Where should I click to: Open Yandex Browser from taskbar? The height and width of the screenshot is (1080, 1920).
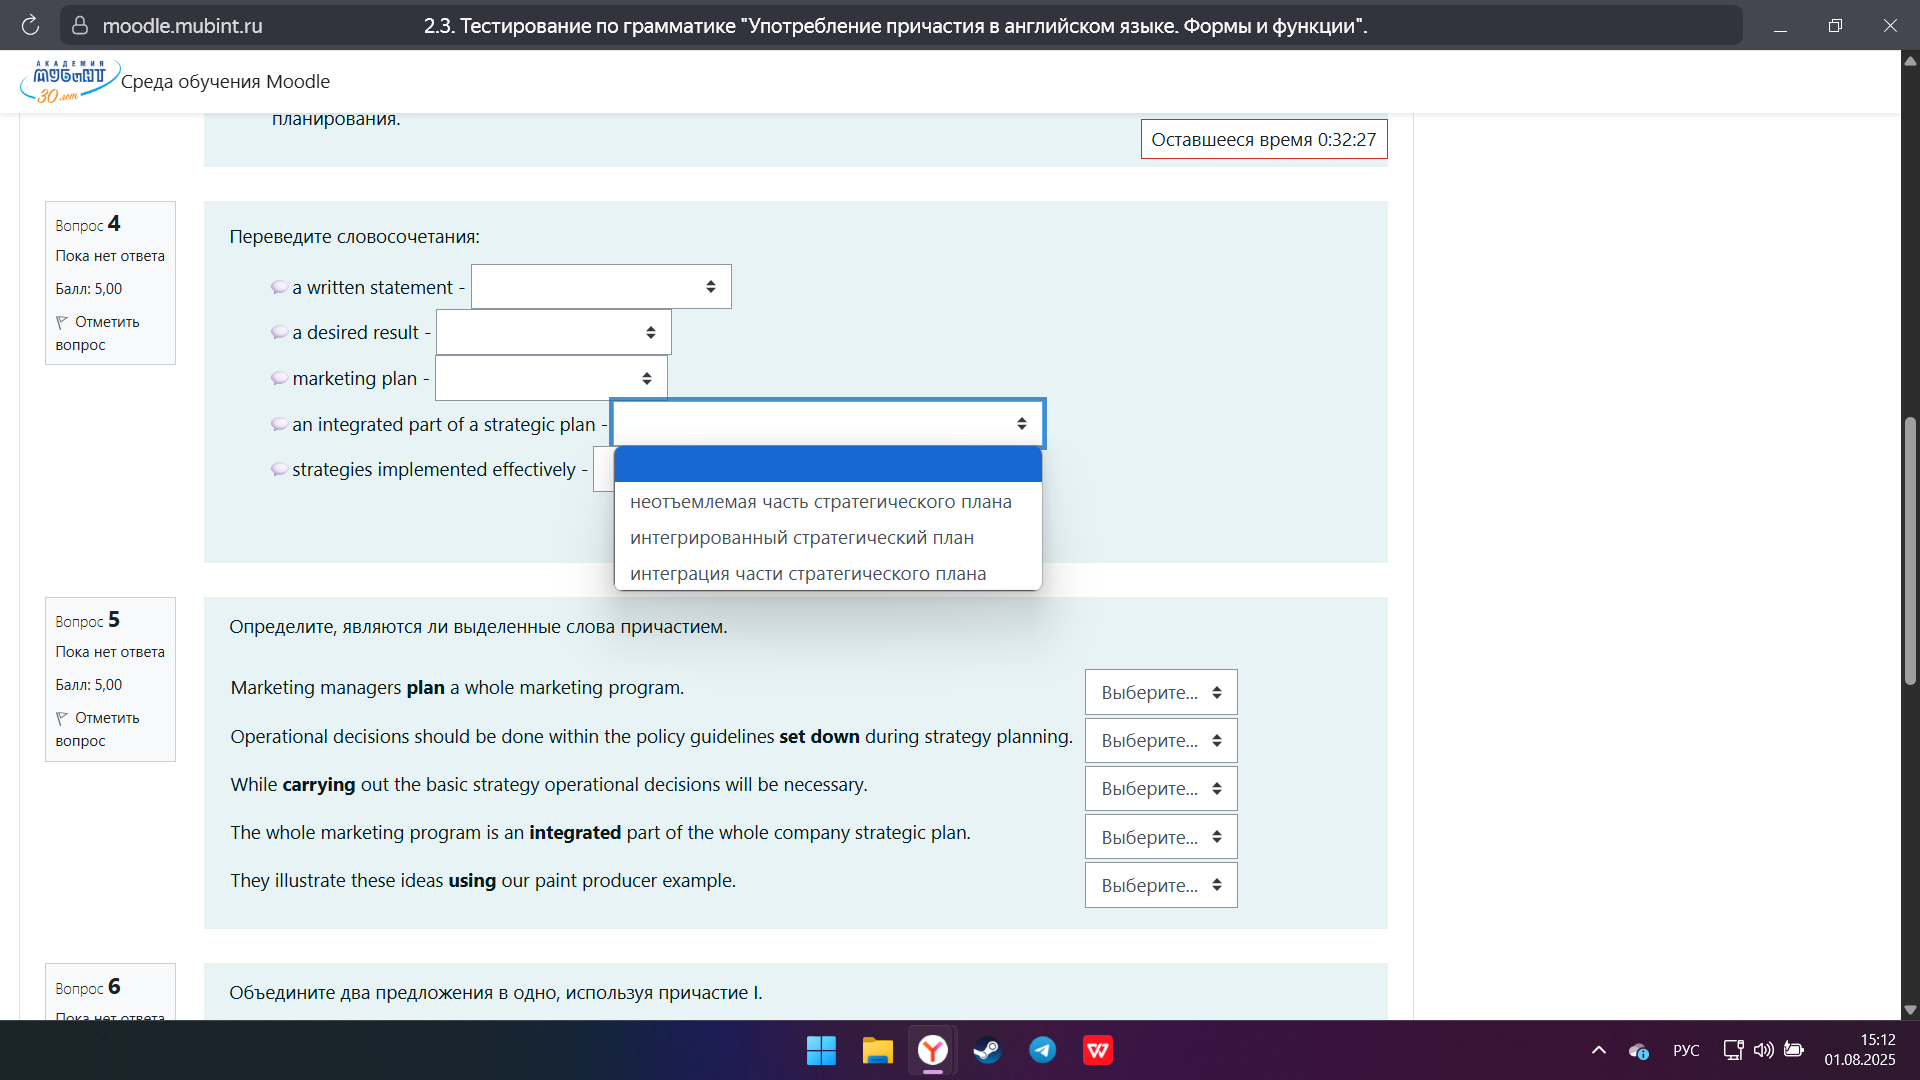click(932, 1050)
